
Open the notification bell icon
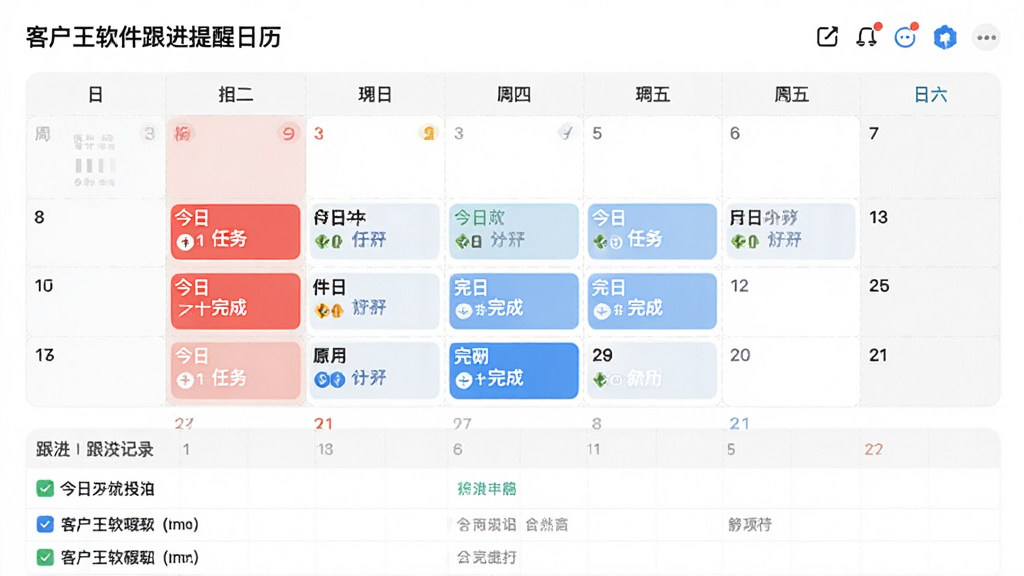(867, 37)
